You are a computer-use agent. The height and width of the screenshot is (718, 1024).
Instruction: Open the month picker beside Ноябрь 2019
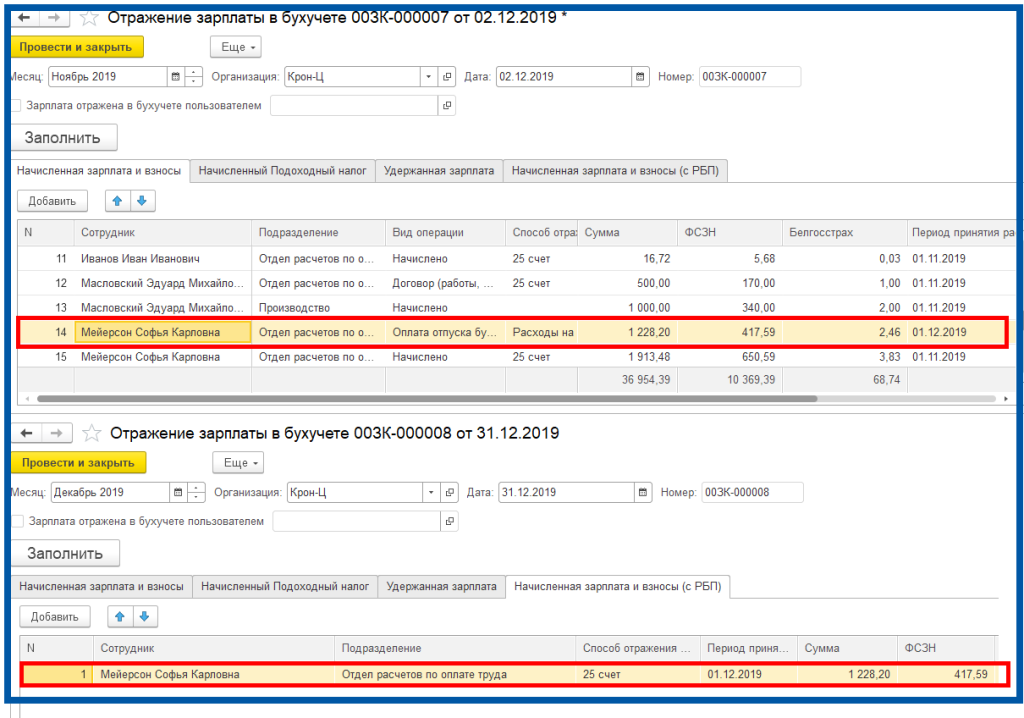176,77
